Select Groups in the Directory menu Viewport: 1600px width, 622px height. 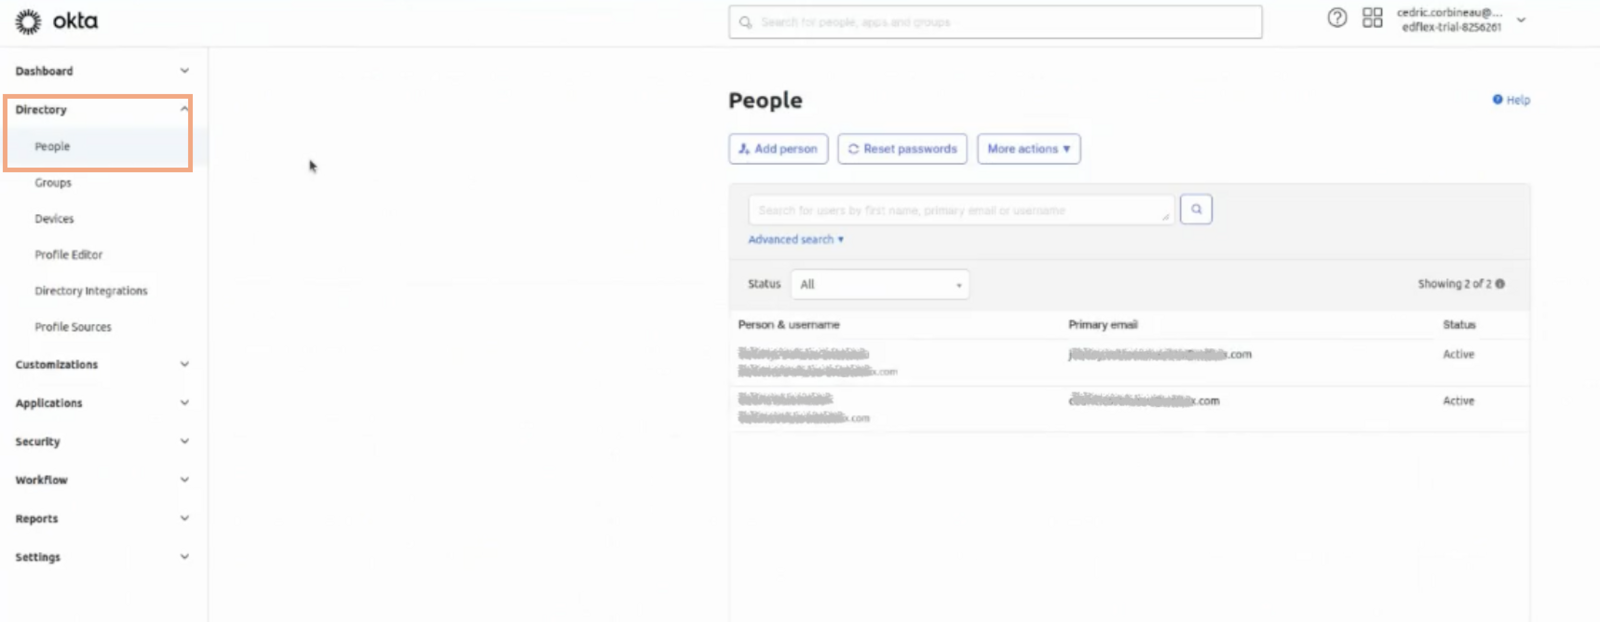(53, 183)
